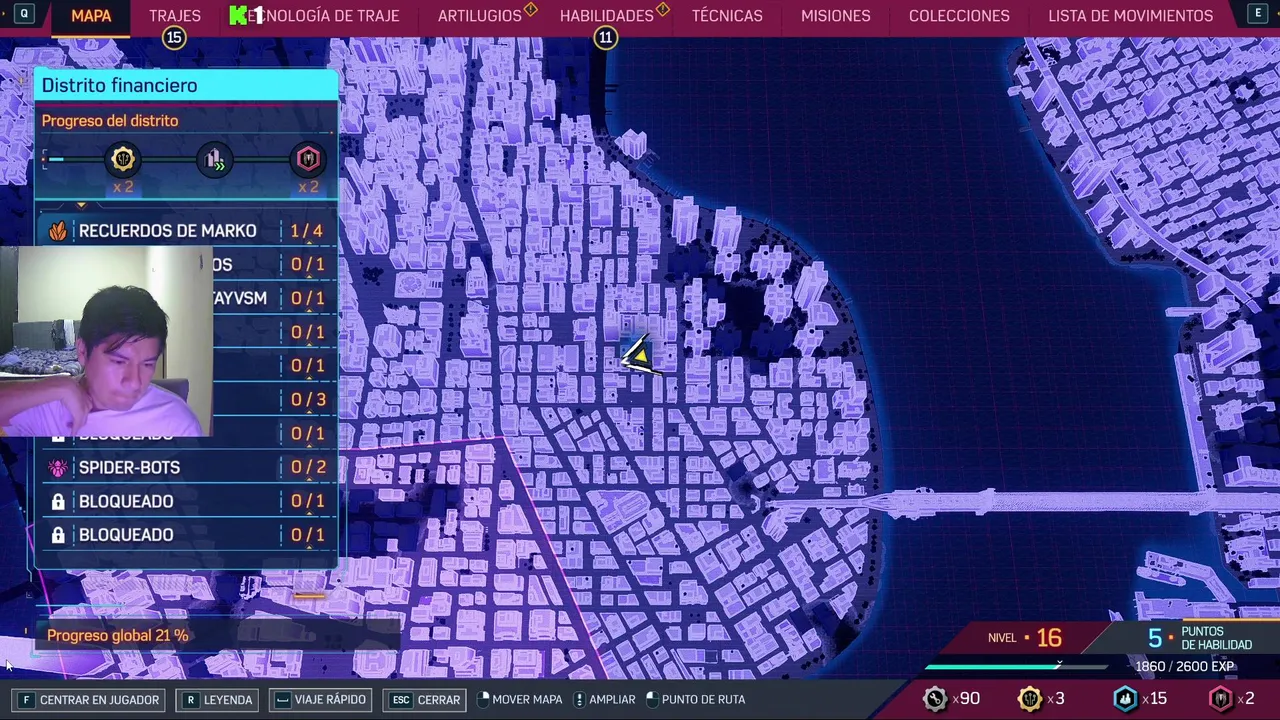Click the AMPLIAR zoom hint
Image resolution: width=1280 pixels, height=720 pixels.
tap(605, 700)
